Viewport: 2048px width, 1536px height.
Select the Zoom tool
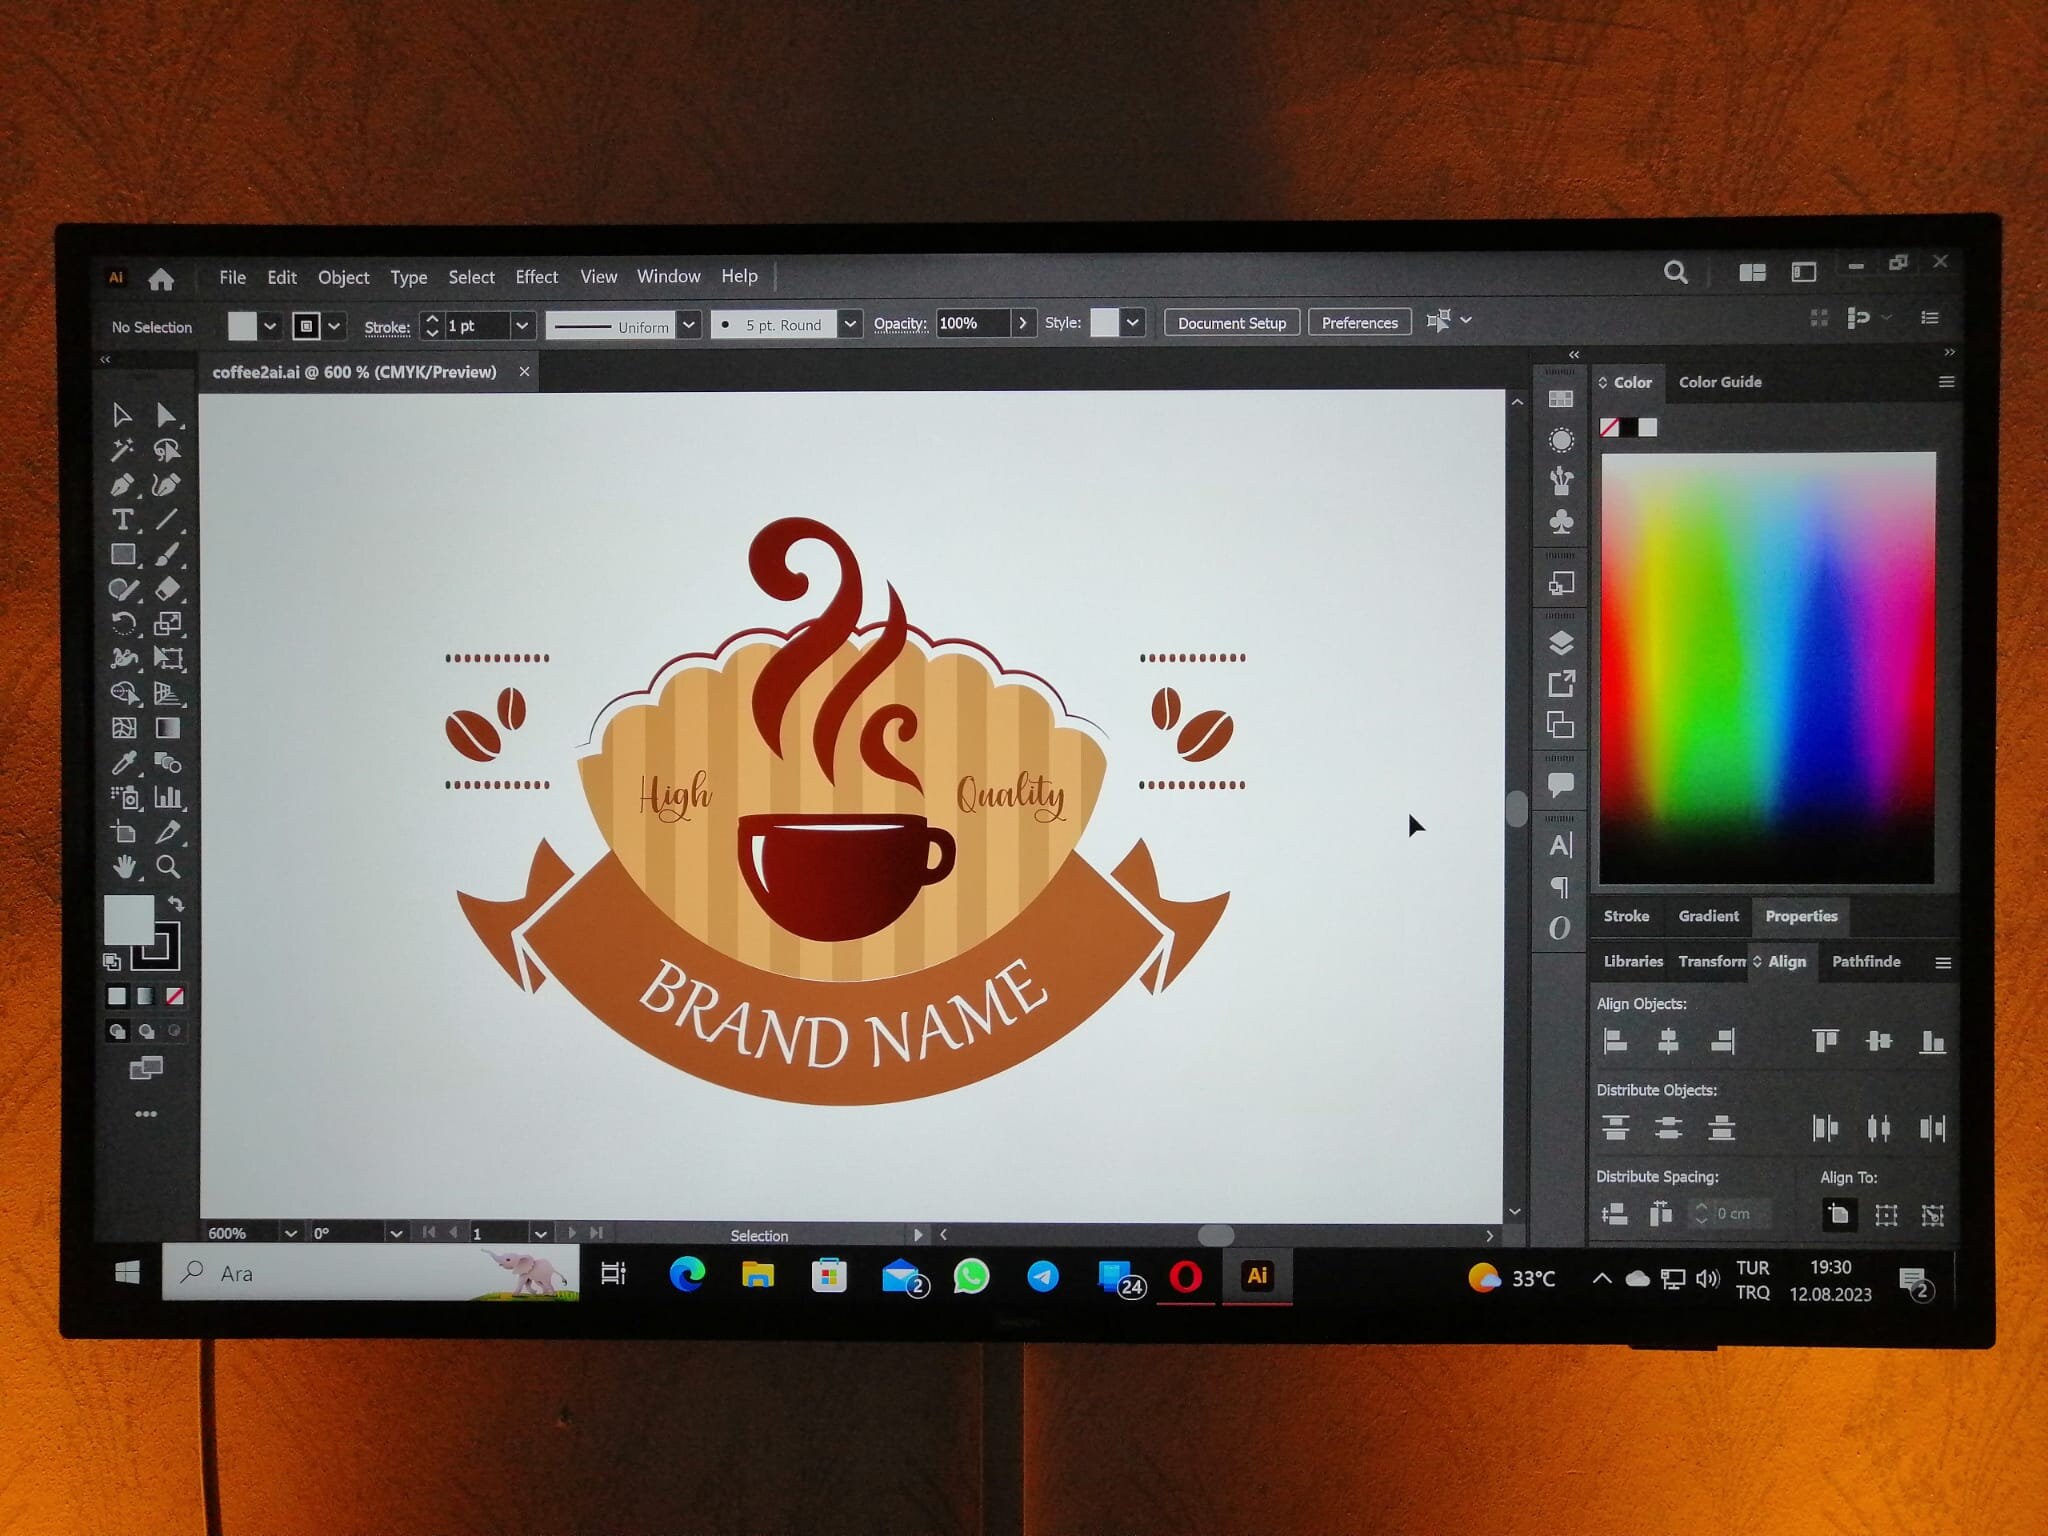[x=168, y=866]
